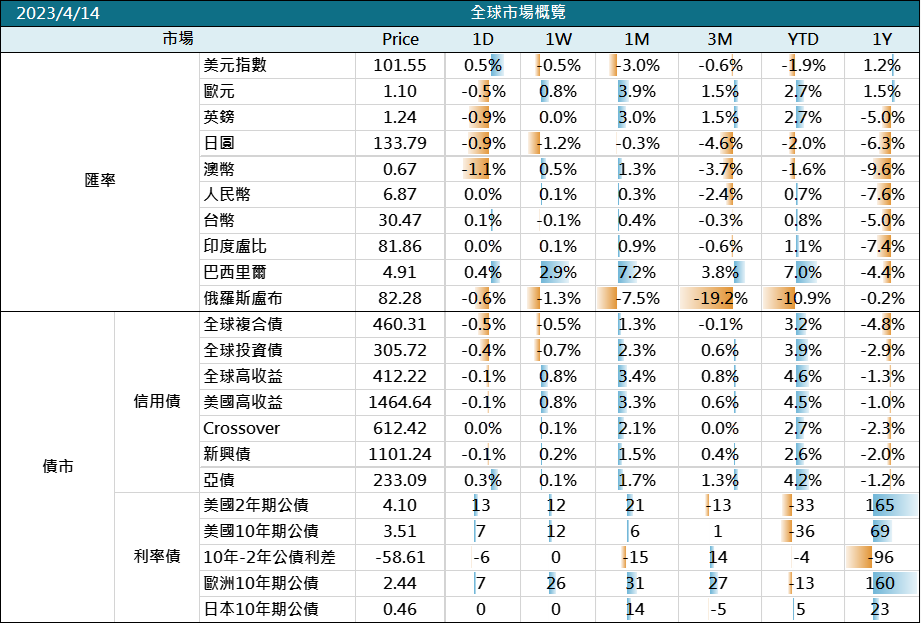
Task: Select the 英鎊 row label
Action: pyautogui.click(x=219, y=117)
